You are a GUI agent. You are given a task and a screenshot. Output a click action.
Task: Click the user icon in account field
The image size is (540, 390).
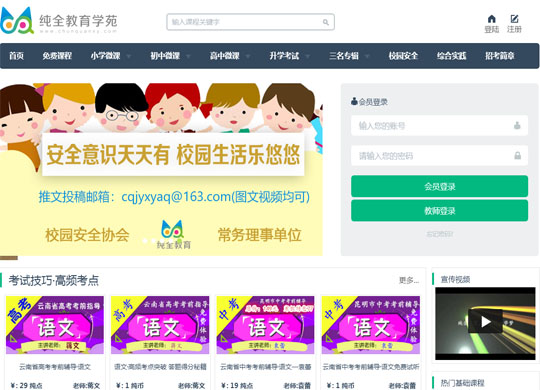coord(517,126)
